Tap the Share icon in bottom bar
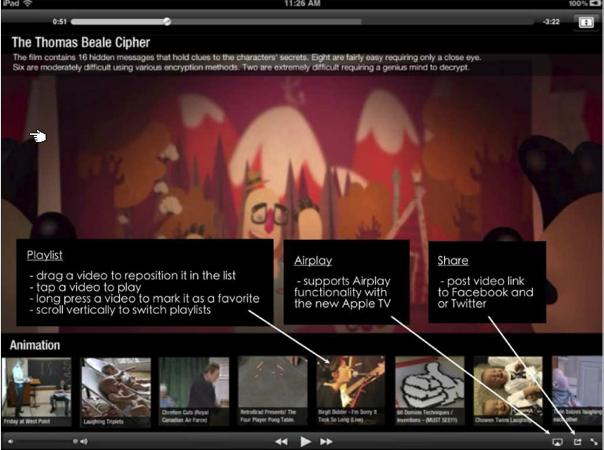604x450 pixels. (x=577, y=442)
